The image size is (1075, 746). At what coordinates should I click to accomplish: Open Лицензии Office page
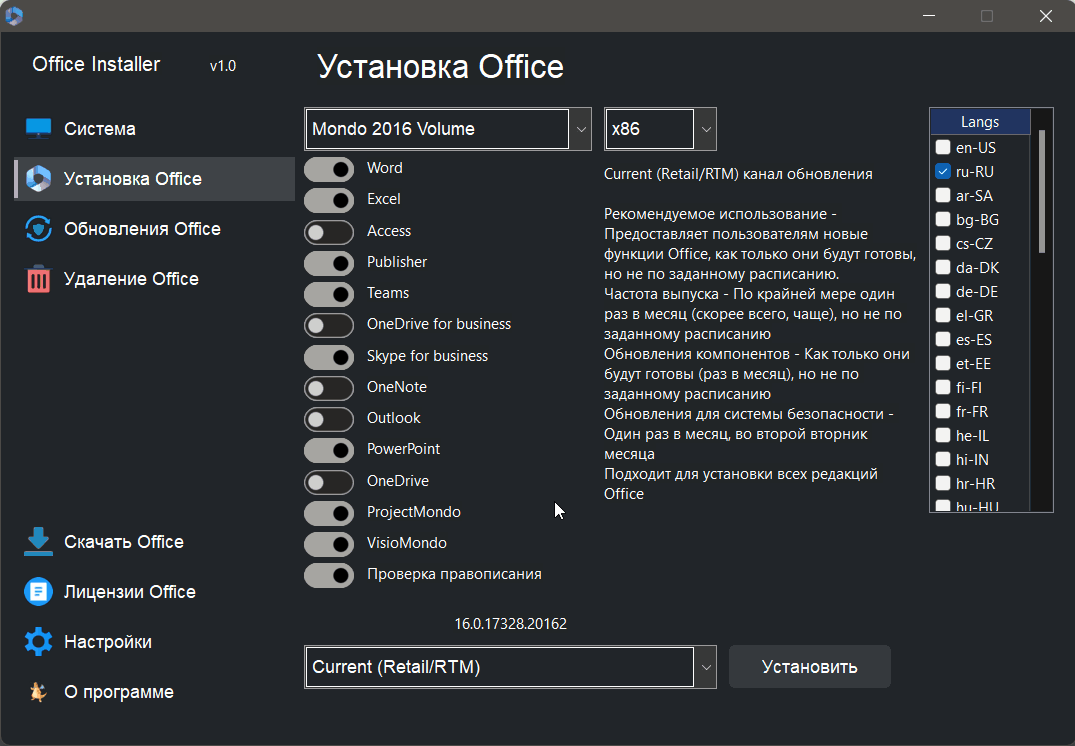154,591
